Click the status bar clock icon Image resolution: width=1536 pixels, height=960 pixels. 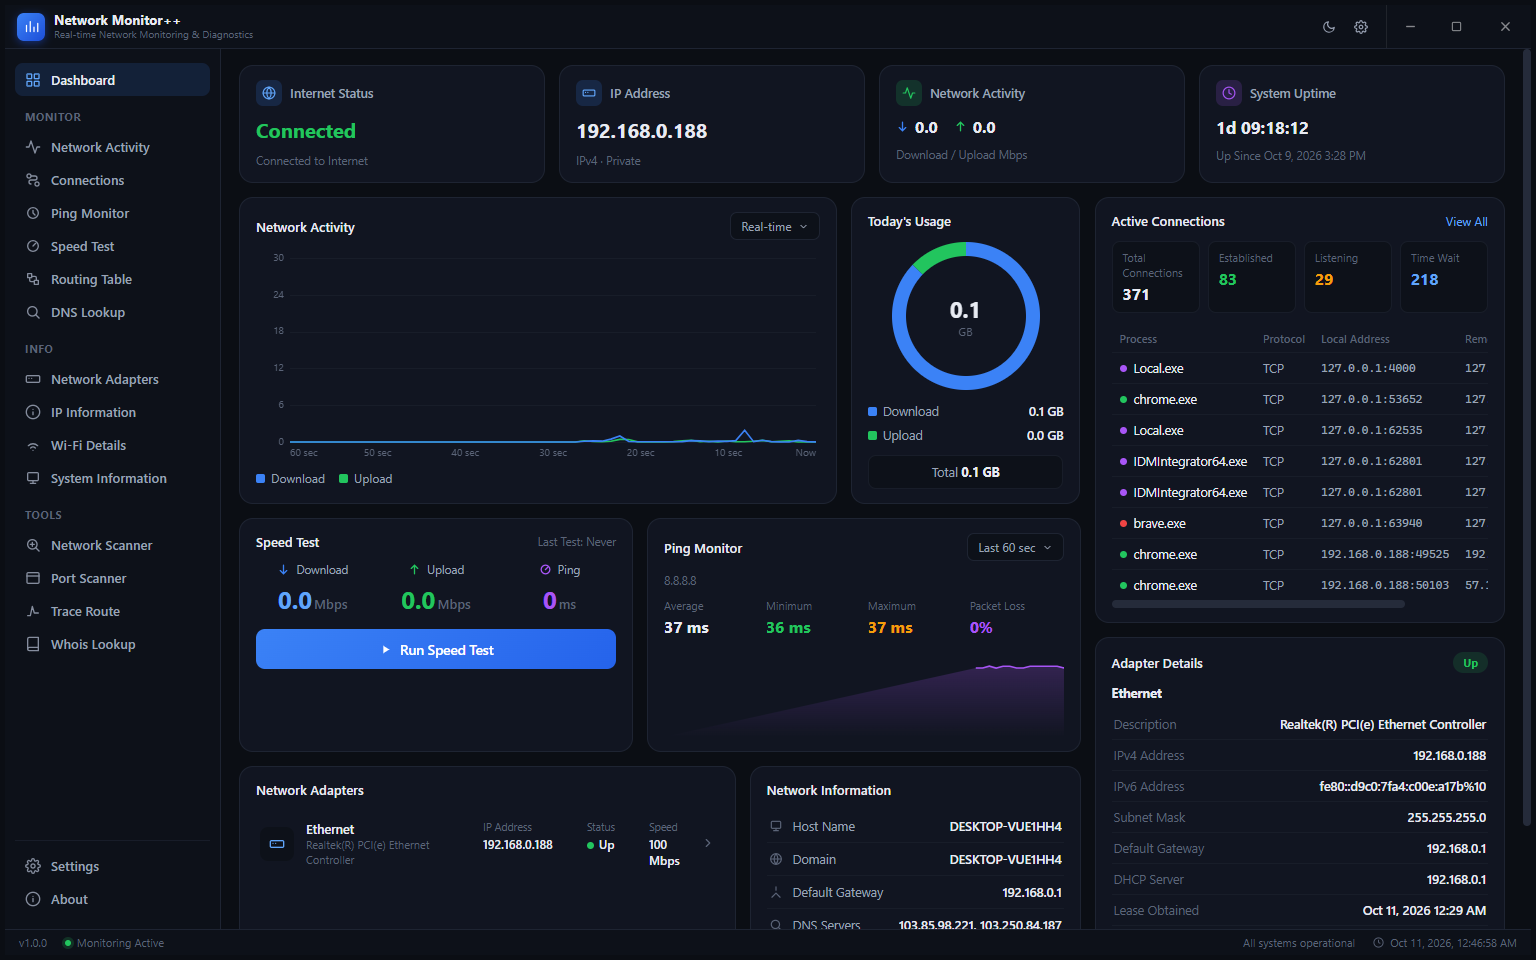click(1378, 943)
